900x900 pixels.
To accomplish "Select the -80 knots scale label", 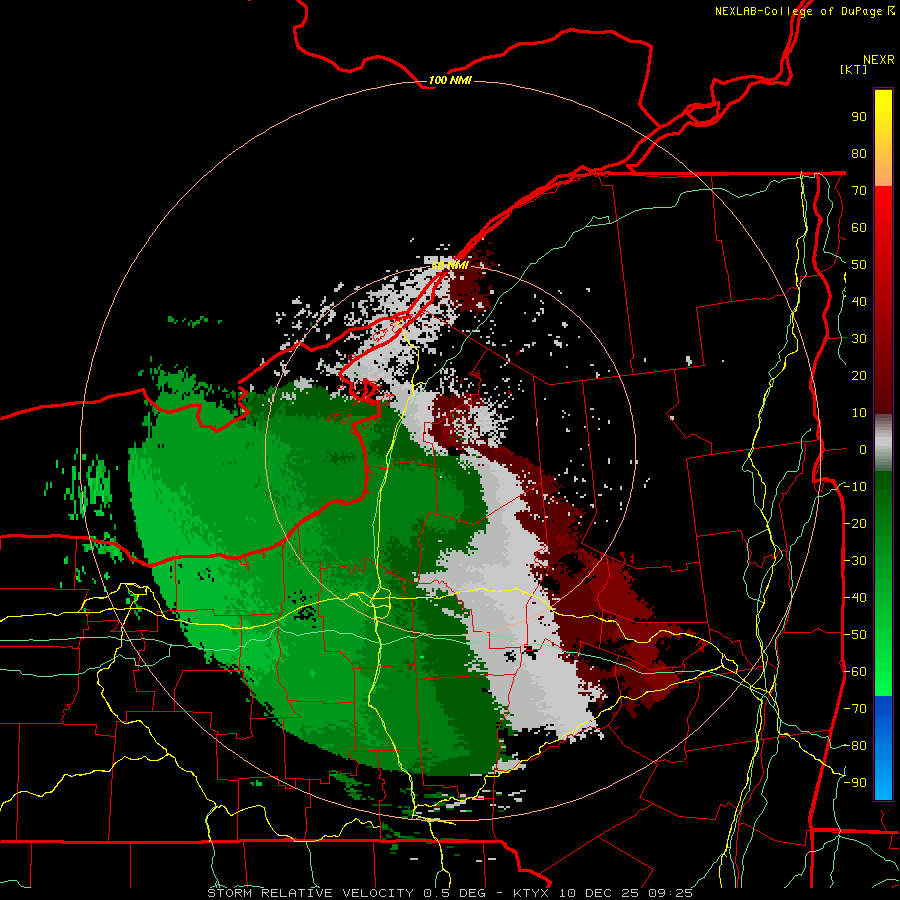I will click(x=855, y=746).
